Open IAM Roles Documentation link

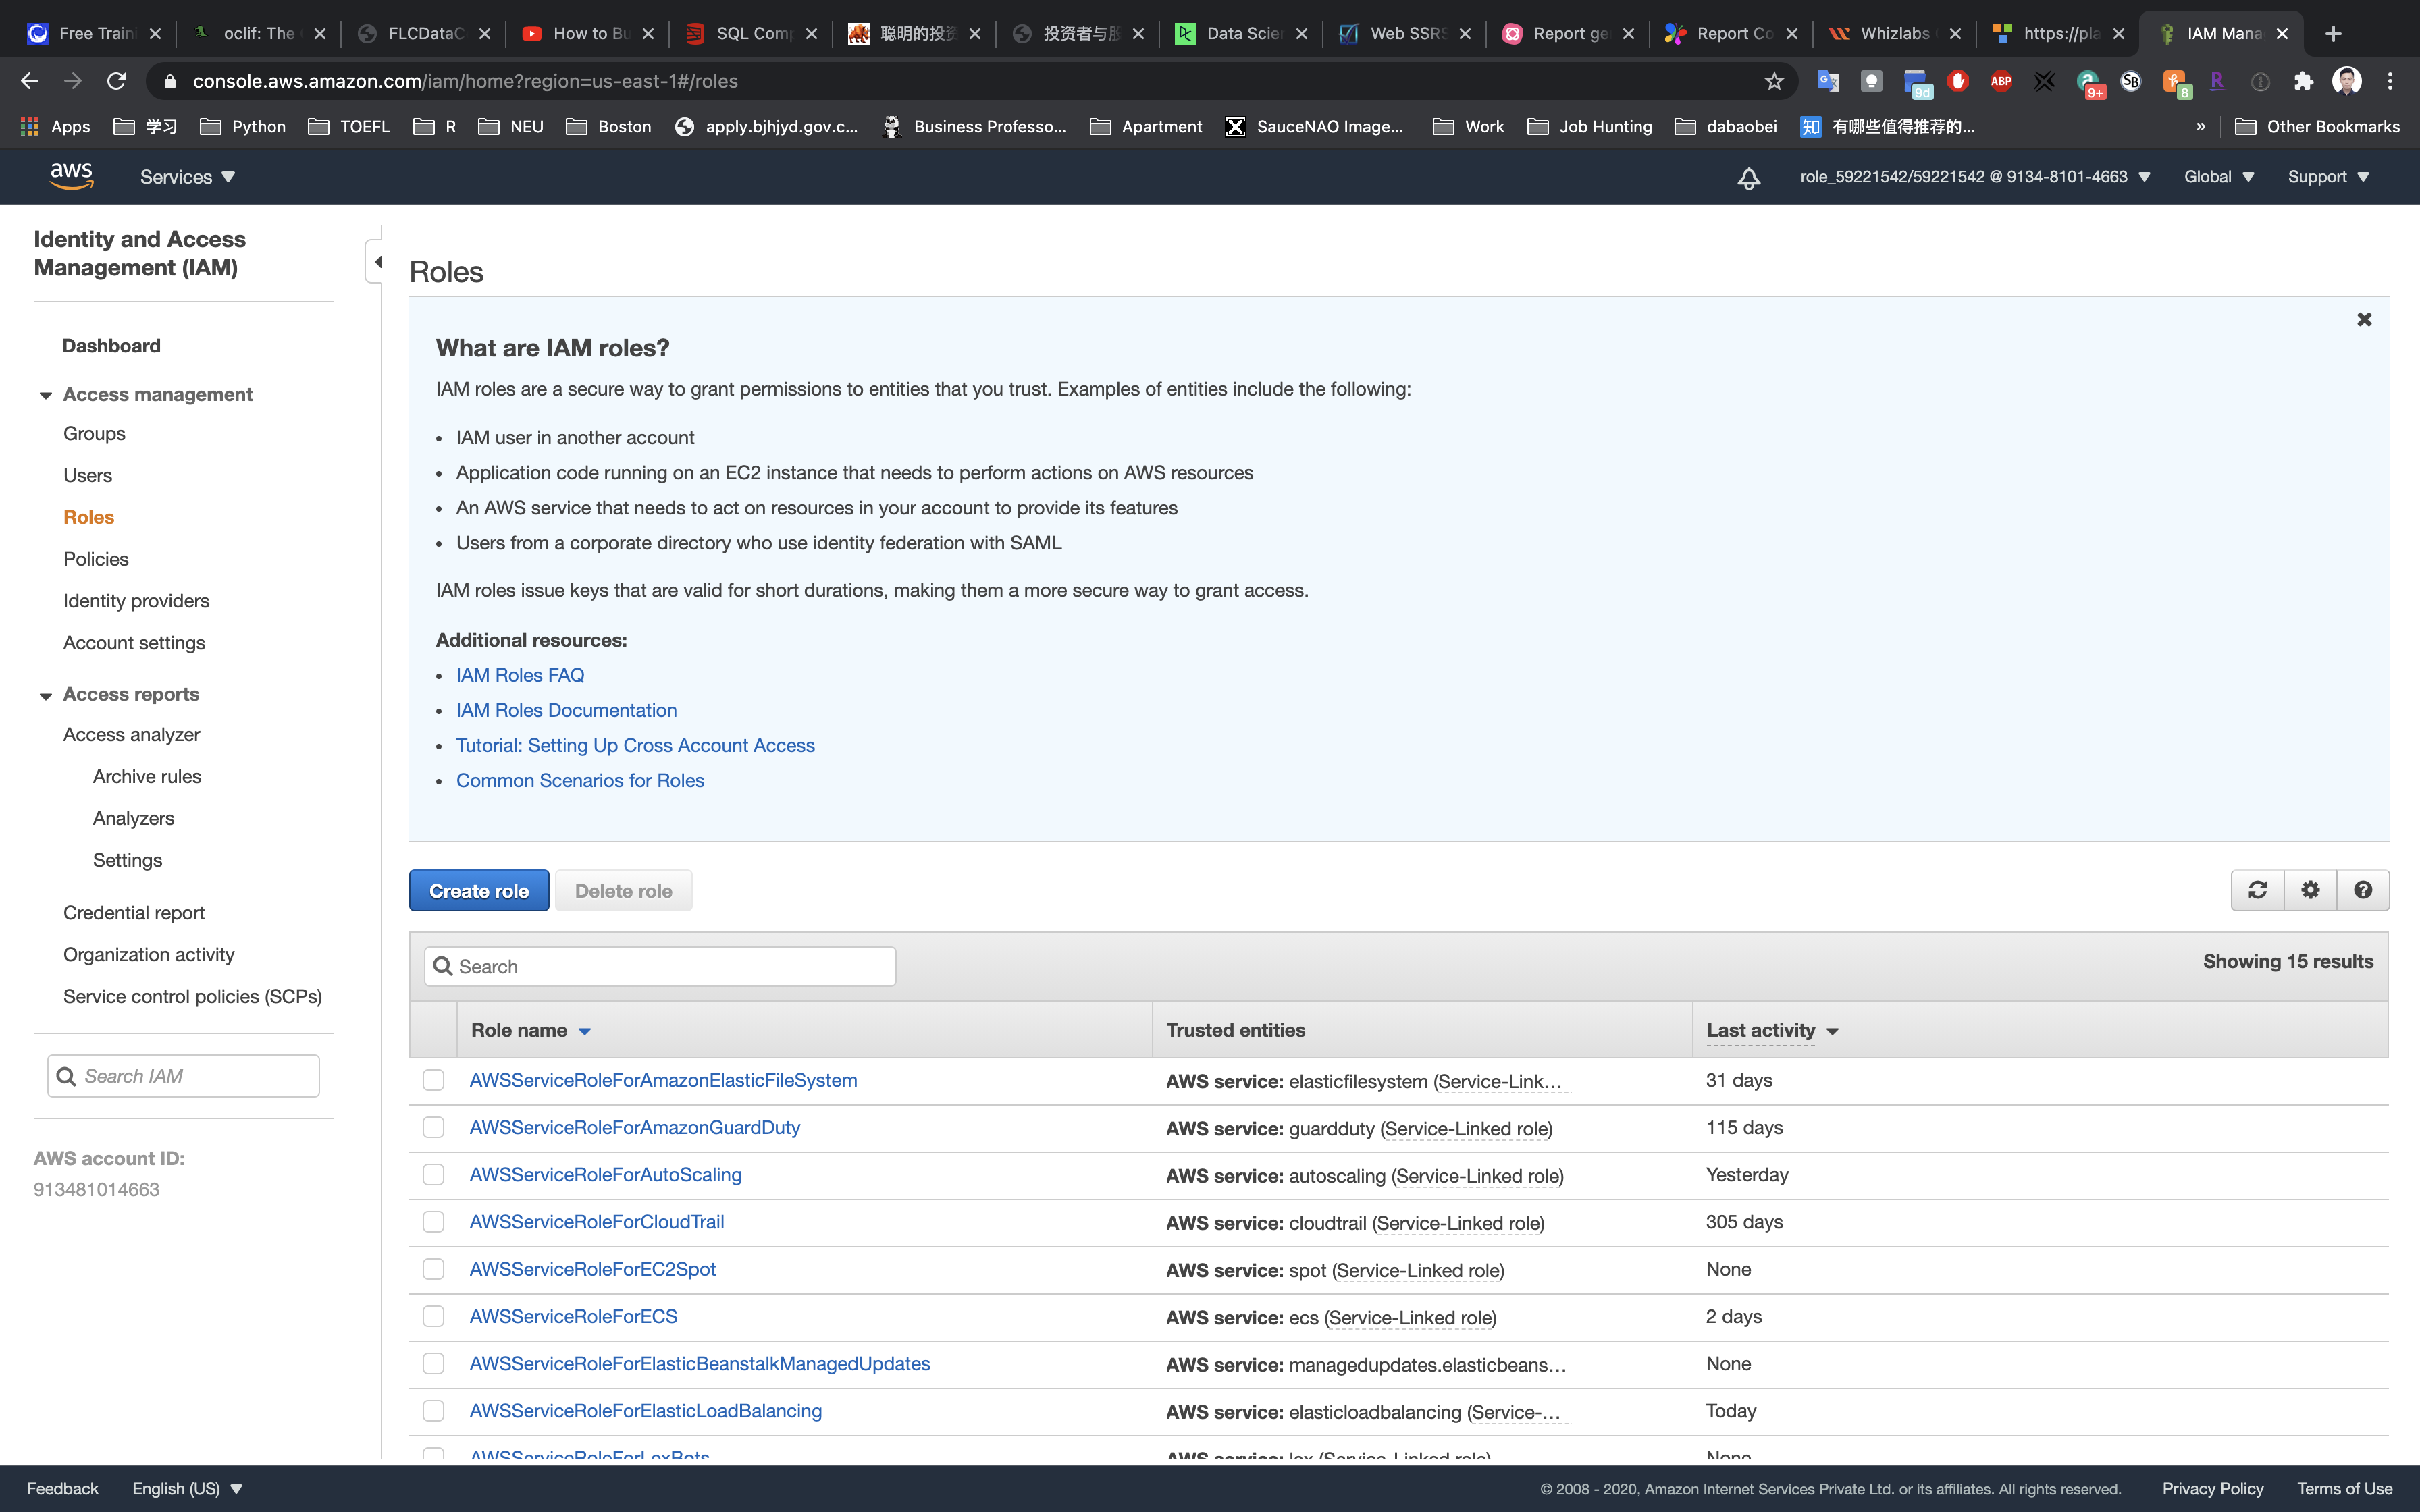[x=566, y=710]
